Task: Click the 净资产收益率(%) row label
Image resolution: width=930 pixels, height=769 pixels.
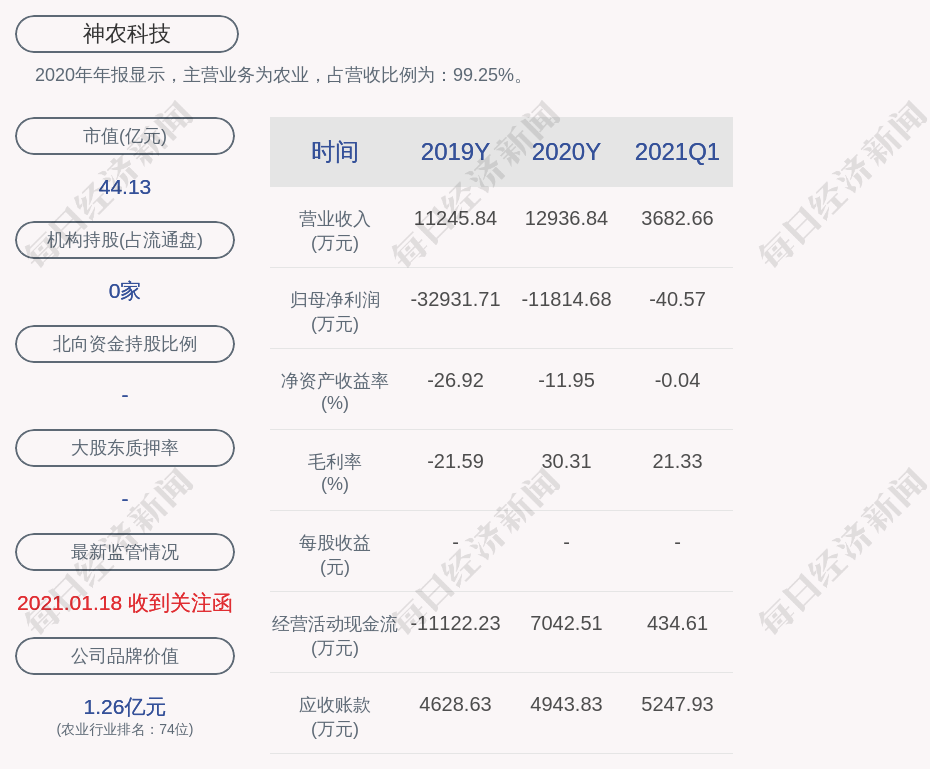Action: click(335, 392)
